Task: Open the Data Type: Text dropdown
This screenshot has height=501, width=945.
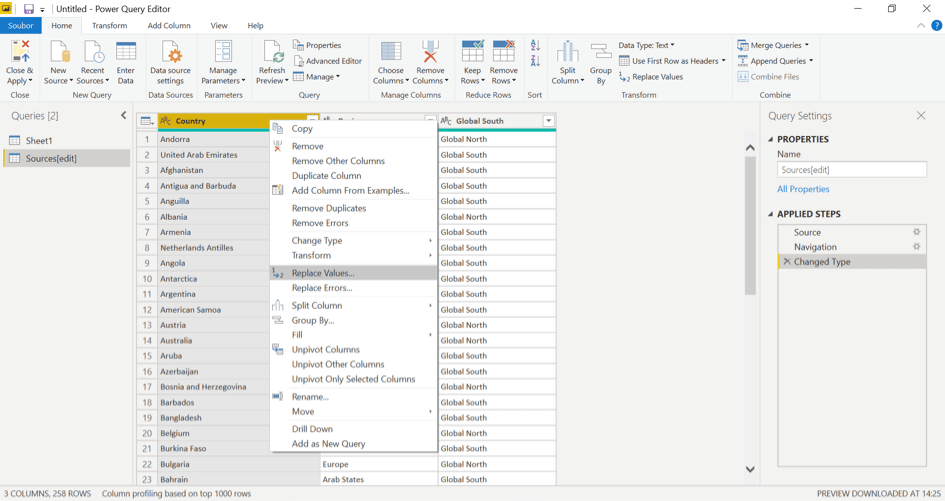Action: (x=646, y=45)
